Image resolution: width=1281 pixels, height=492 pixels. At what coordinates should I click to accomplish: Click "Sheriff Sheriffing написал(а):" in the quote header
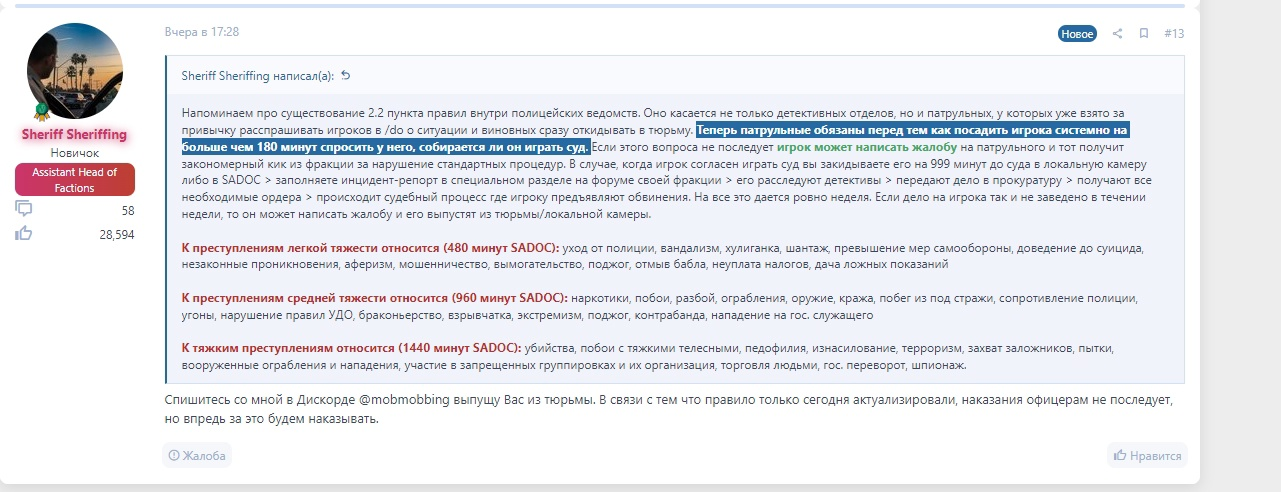click(258, 76)
